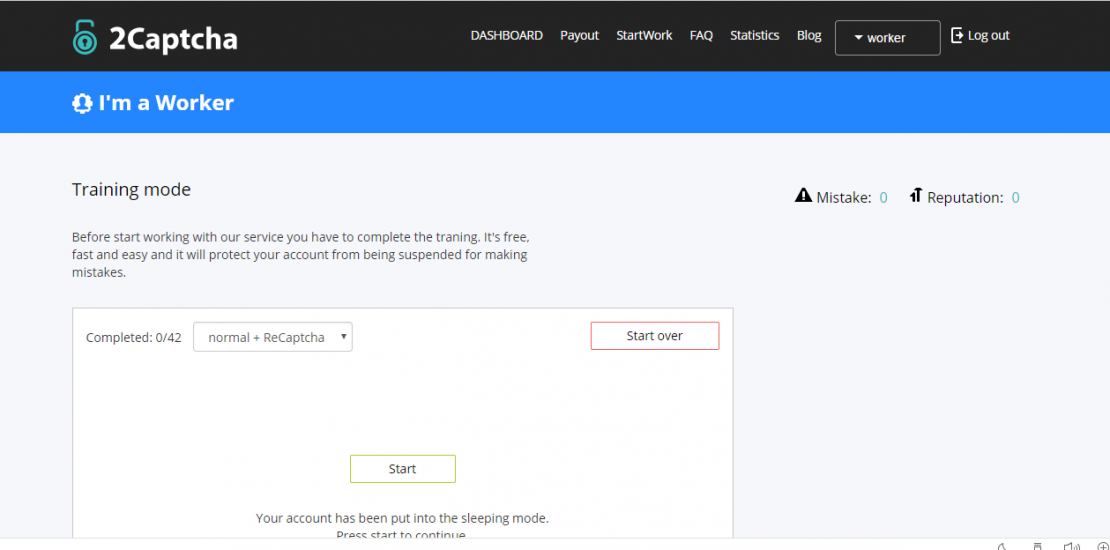This screenshot has height=550, width=1110.
Task: Click the Reputation score value
Action: coord(1015,198)
